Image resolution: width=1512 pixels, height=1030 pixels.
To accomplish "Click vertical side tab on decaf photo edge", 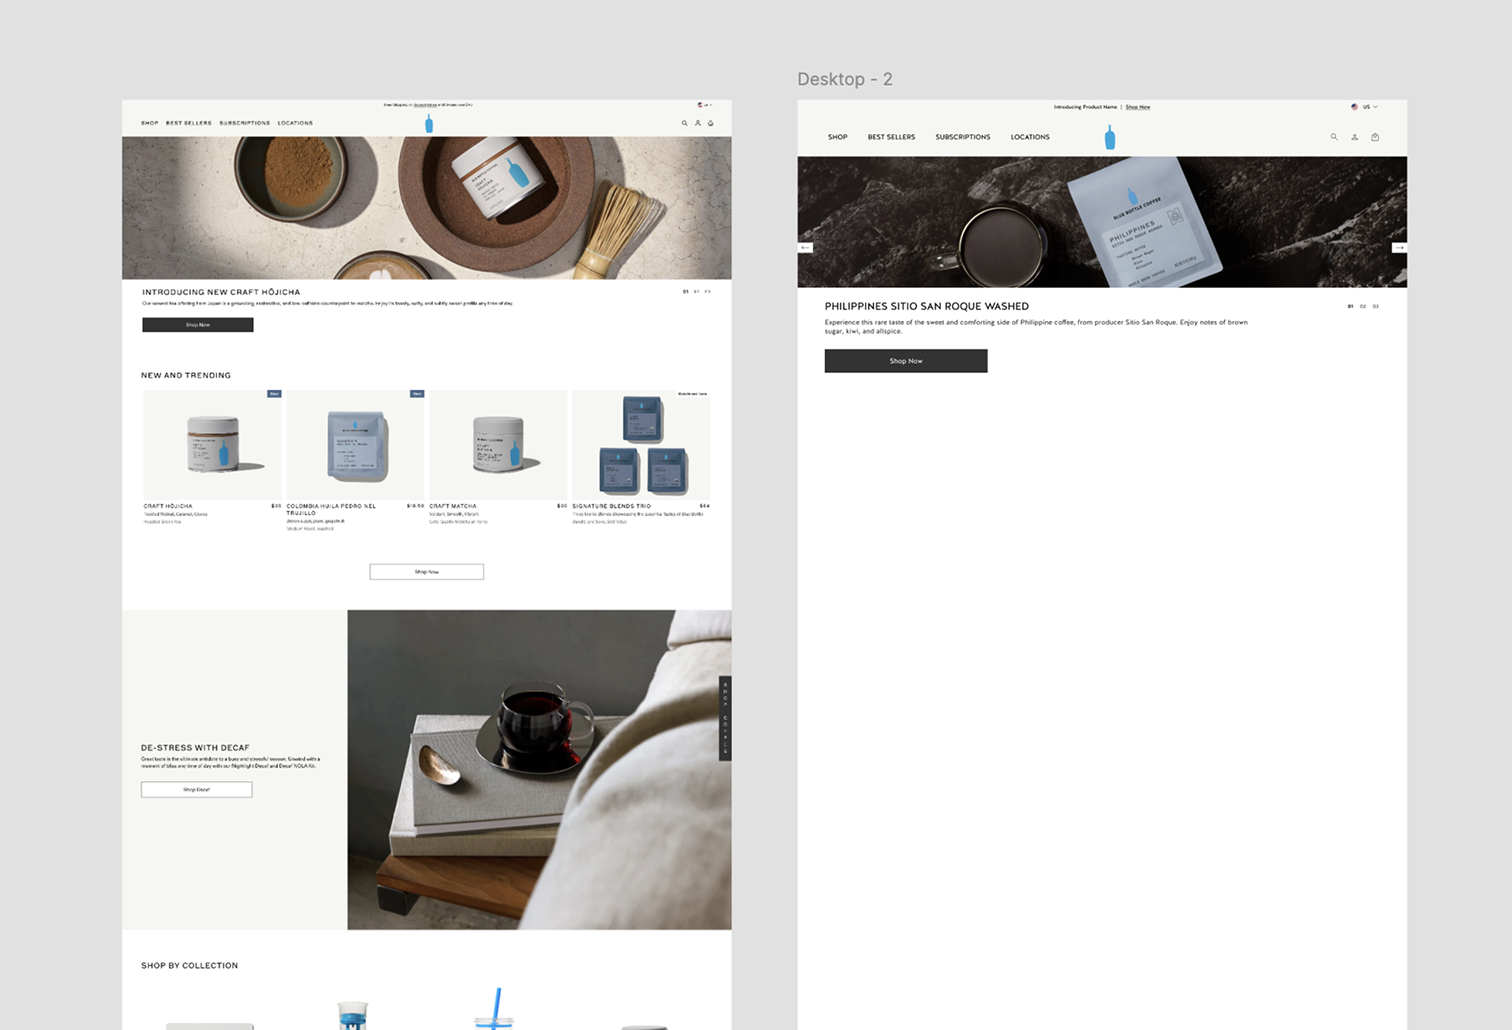I will click(x=726, y=719).
